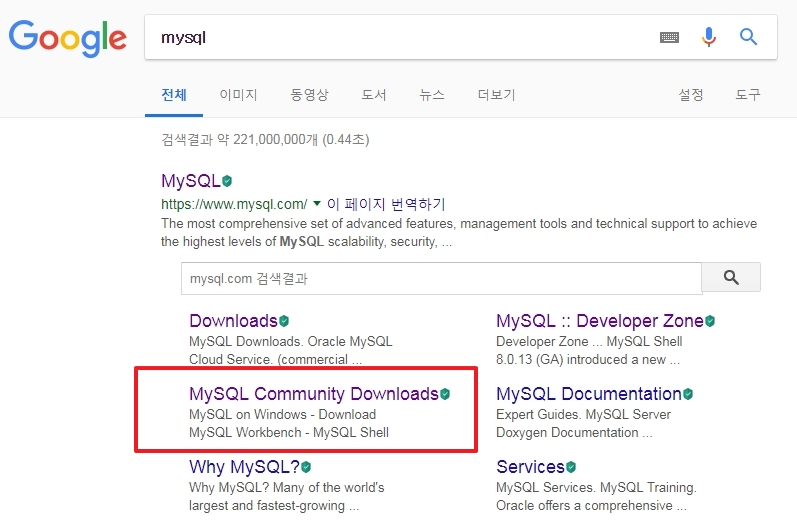Select the 전체 tab
The height and width of the screenshot is (520, 797).
[x=174, y=95]
